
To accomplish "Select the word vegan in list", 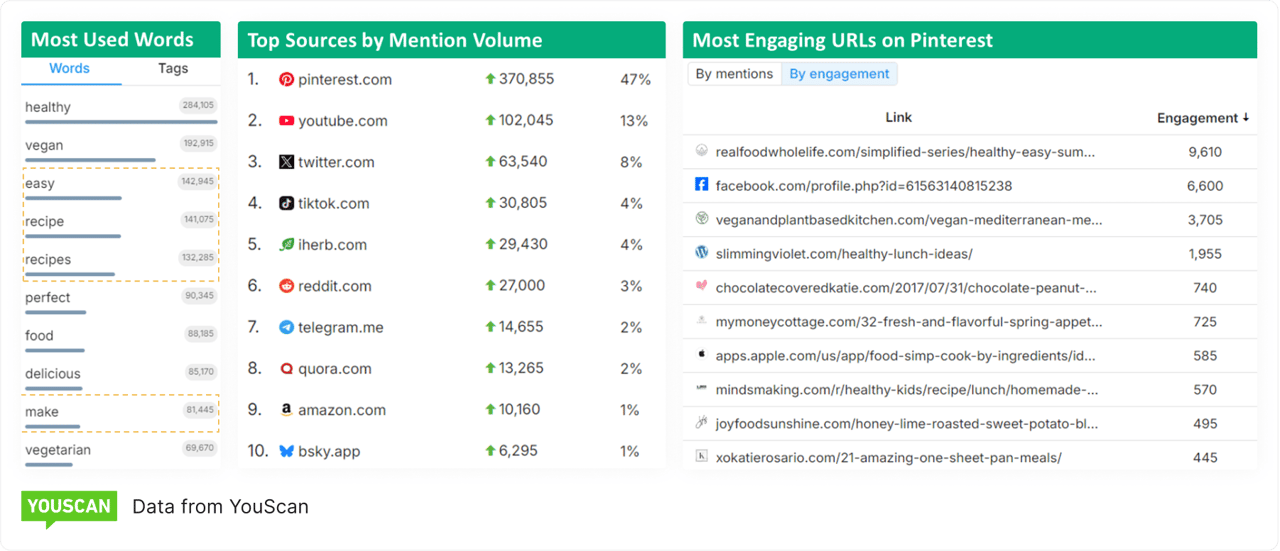I will (x=44, y=145).
